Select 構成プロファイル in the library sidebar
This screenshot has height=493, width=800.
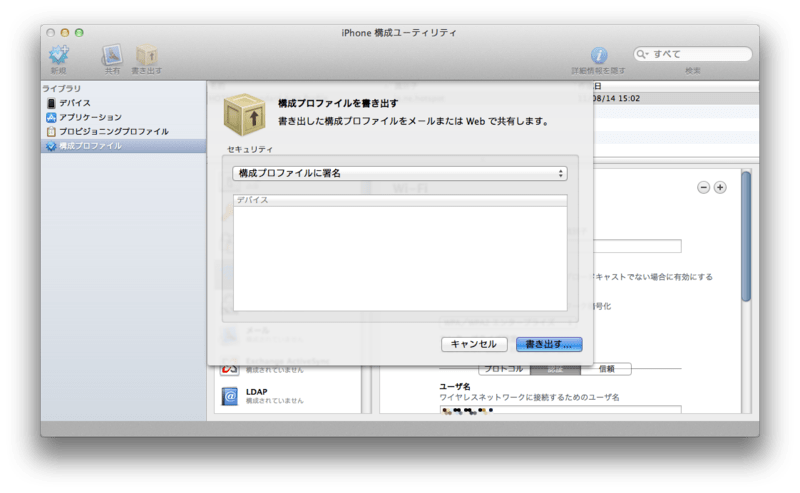[x=90, y=146]
